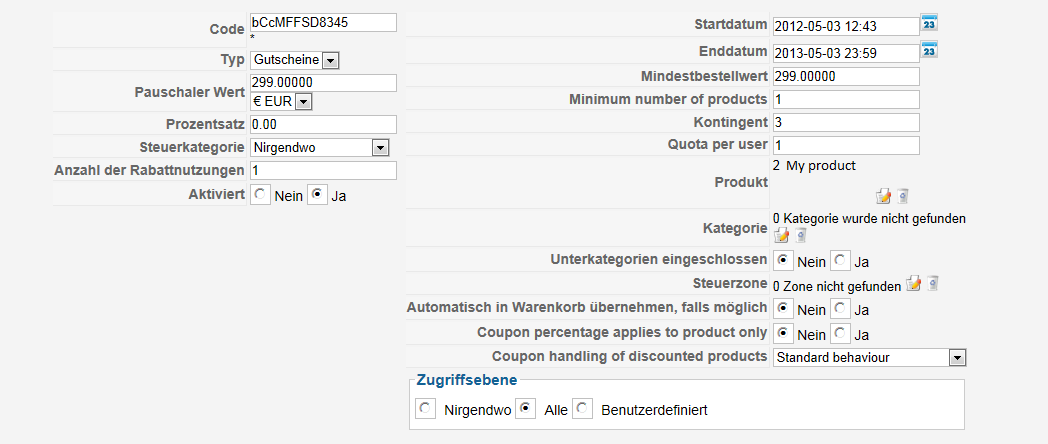Set Aktiviert to Nein

point(260,196)
